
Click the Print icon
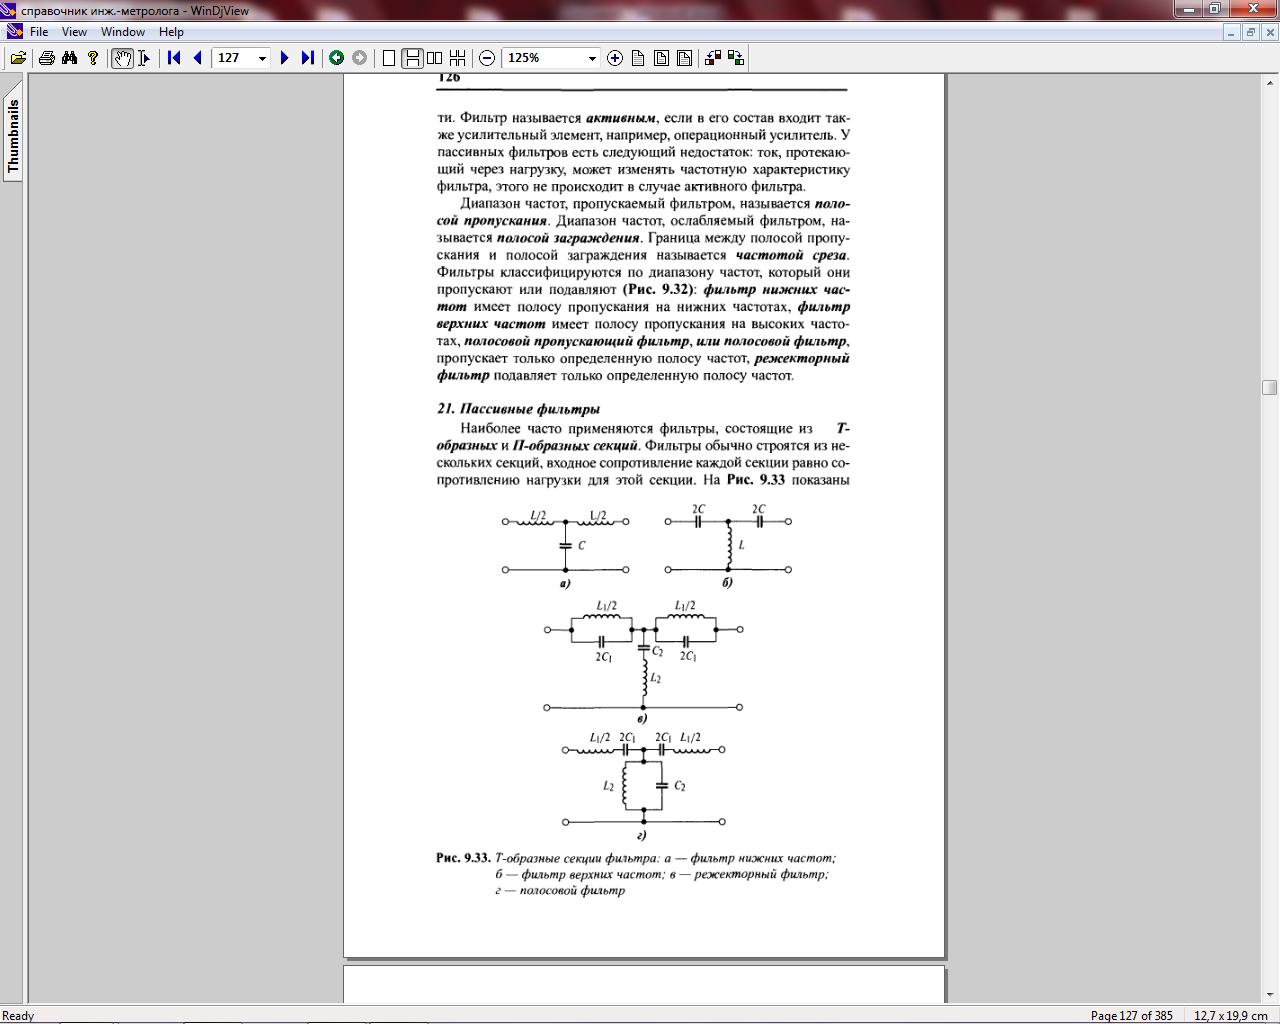click(x=47, y=58)
